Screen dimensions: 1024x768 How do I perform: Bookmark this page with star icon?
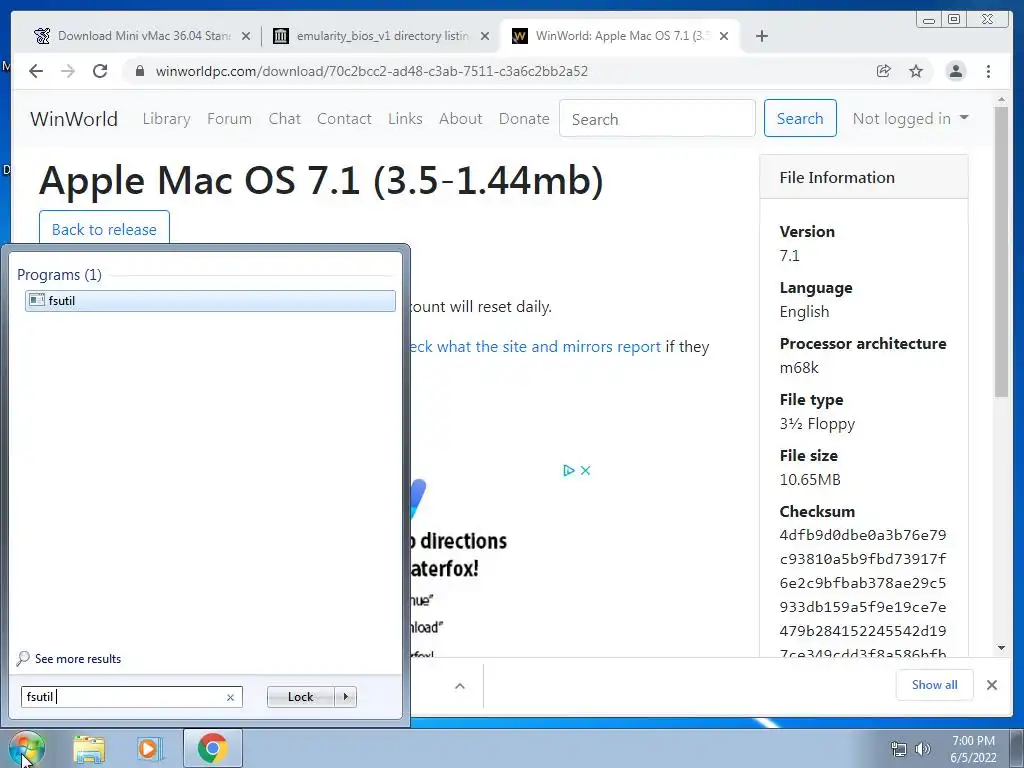point(916,71)
